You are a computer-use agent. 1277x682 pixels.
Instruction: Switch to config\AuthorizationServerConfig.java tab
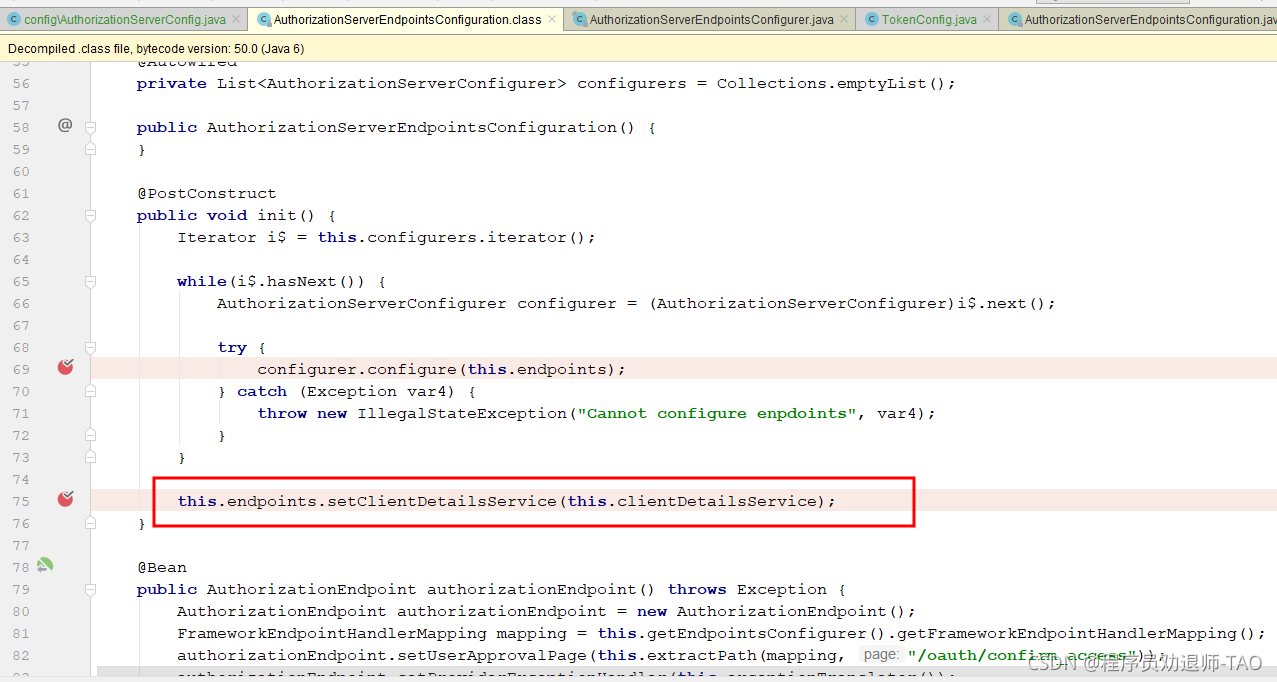124,19
